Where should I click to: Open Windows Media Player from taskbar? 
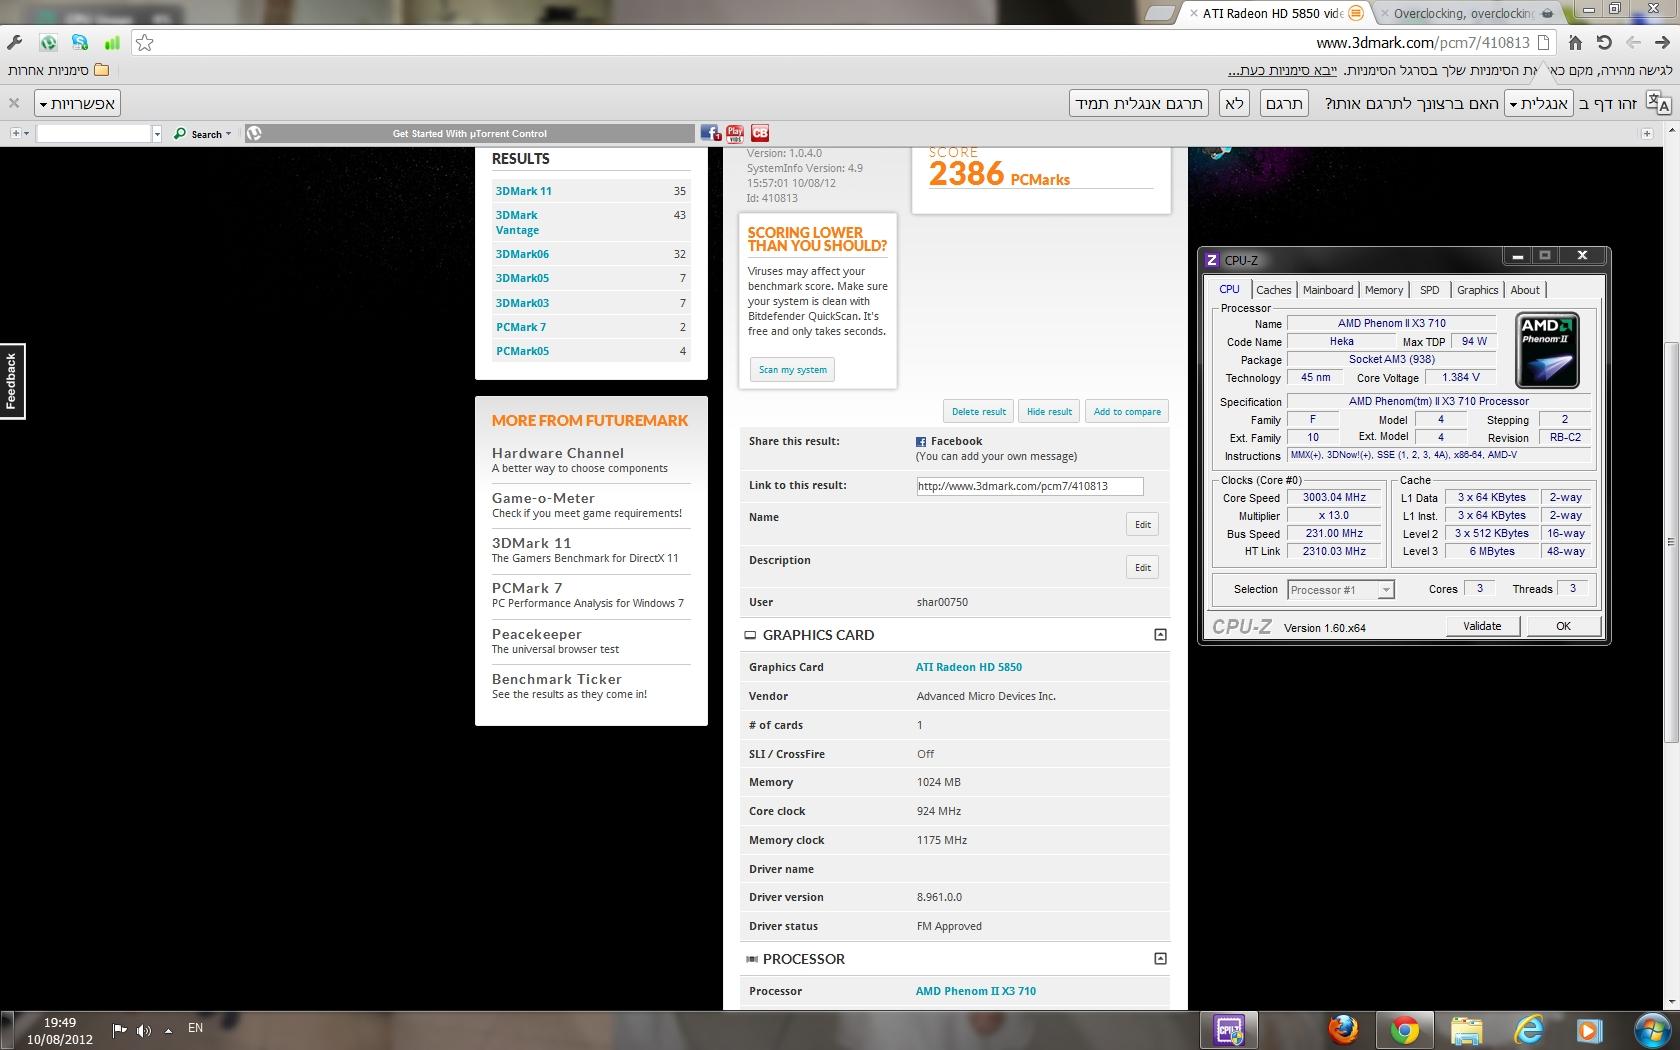coord(1589,1029)
